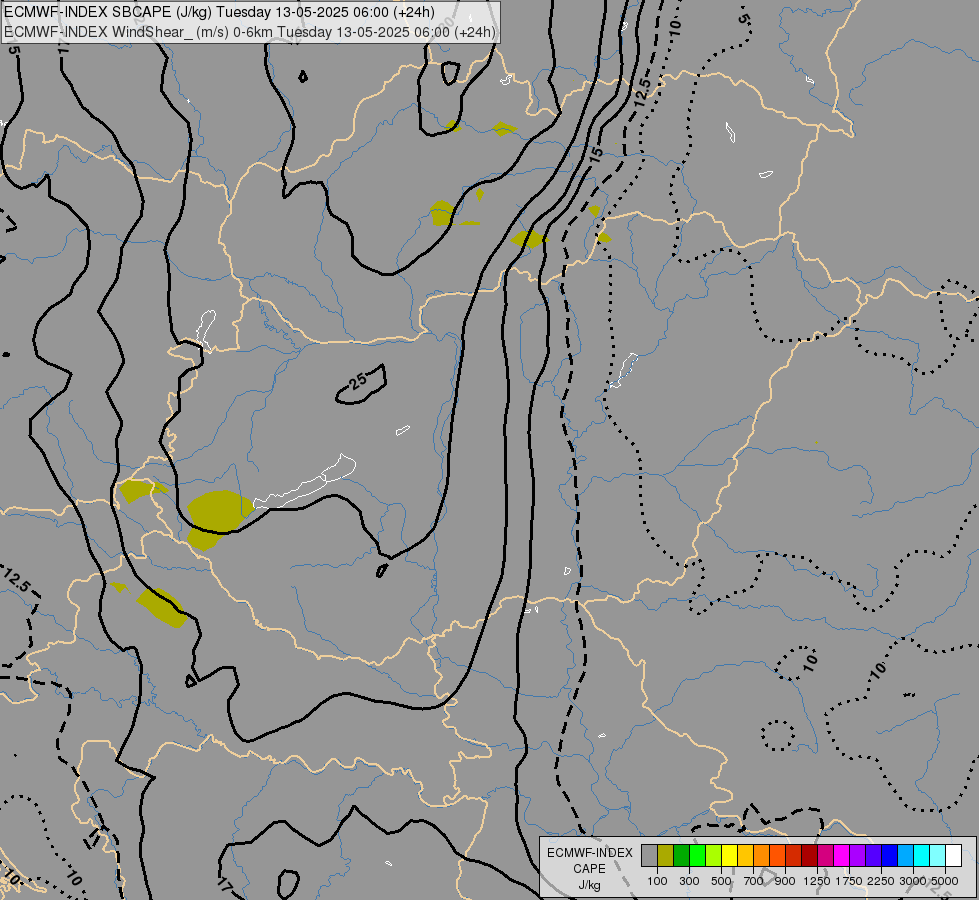Click the CAPE label in the legend
This screenshot has width=979, height=900.
point(589,869)
